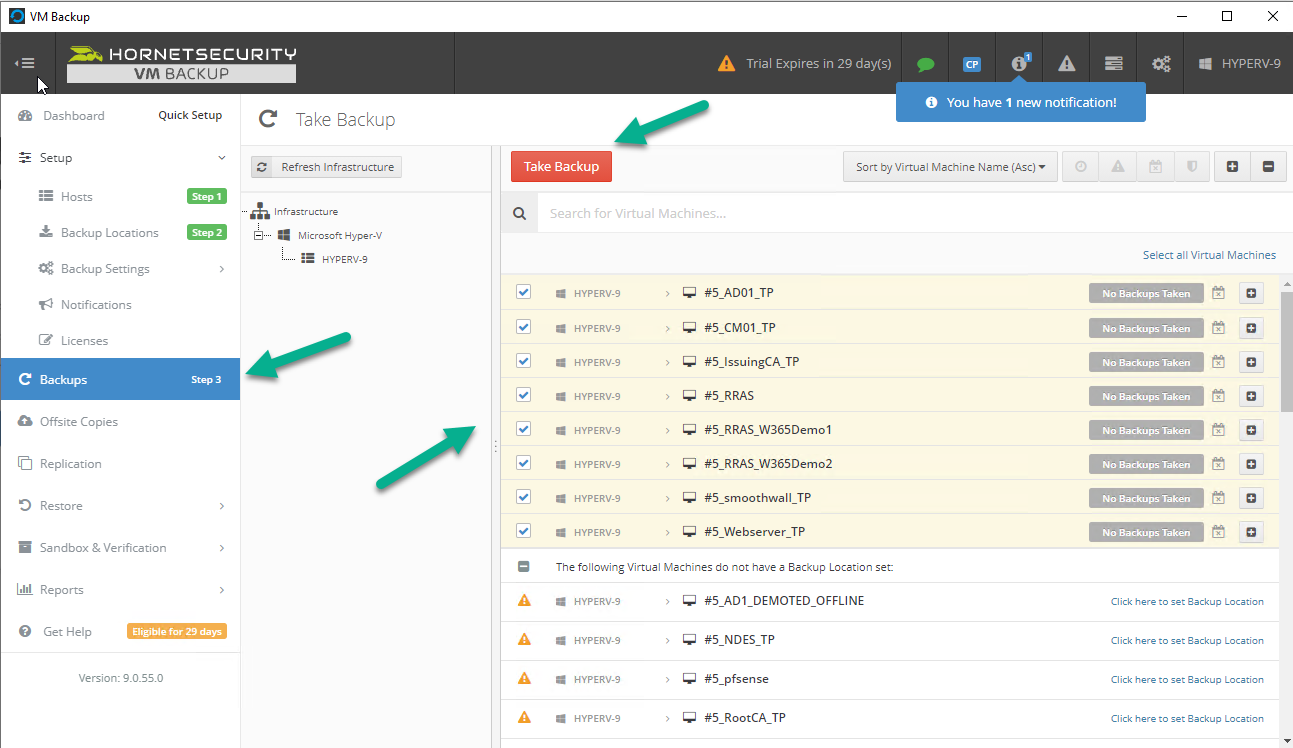Open the Notifications menu item

tap(96, 305)
